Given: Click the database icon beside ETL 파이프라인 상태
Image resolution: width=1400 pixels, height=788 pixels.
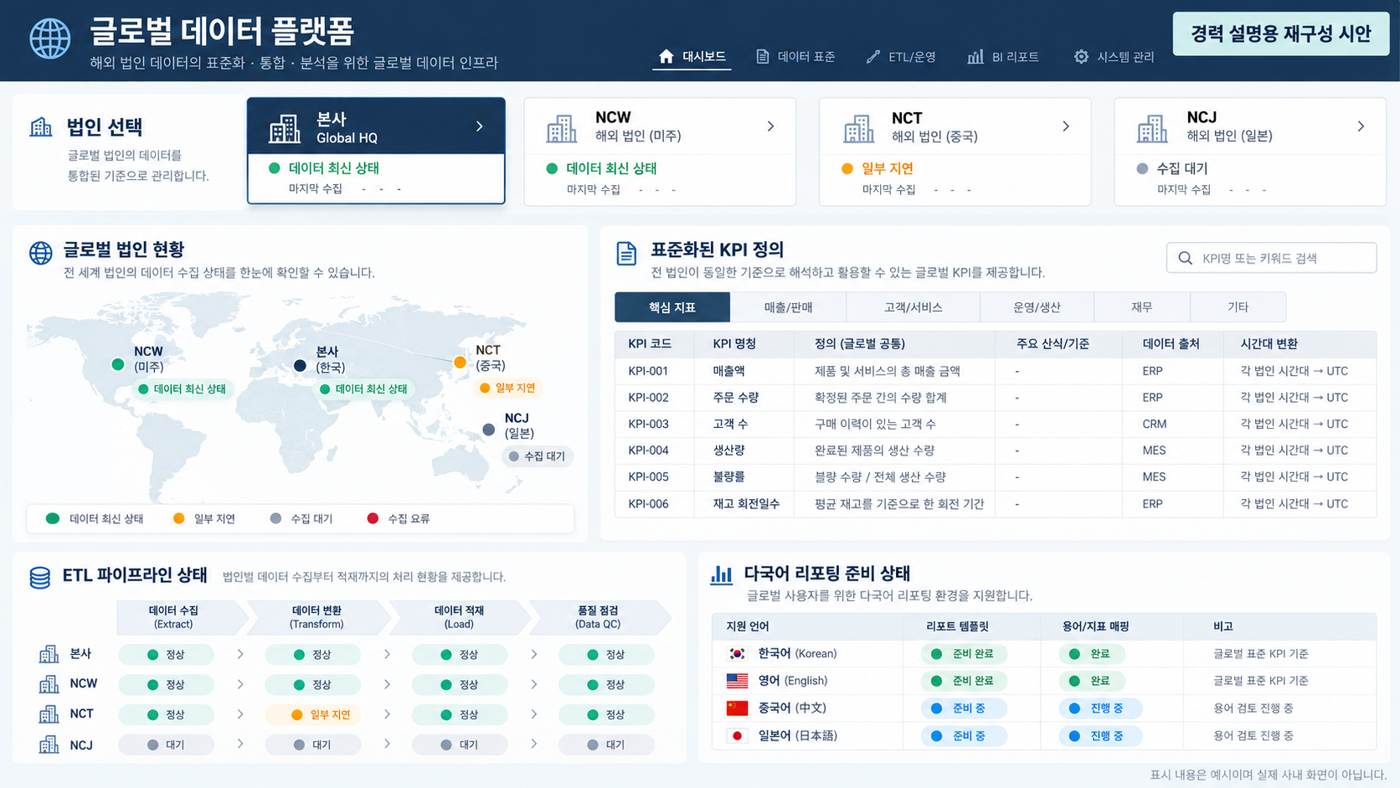Looking at the screenshot, I should point(40,577).
